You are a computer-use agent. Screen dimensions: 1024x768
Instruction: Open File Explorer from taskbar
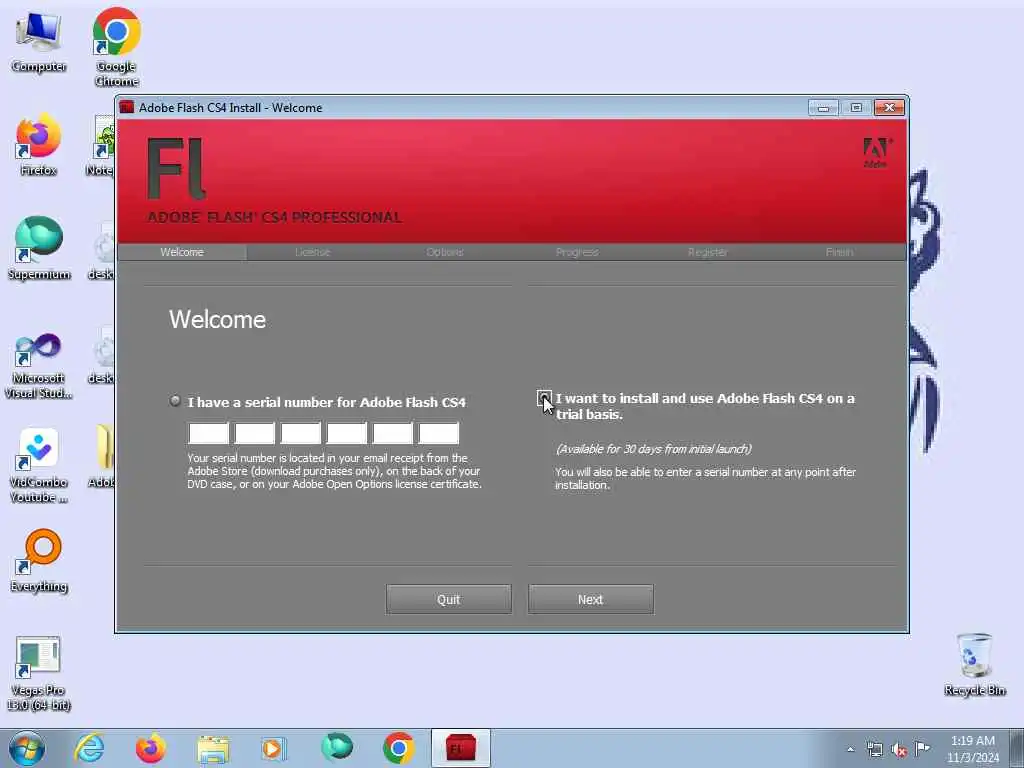[x=213, y=748]
